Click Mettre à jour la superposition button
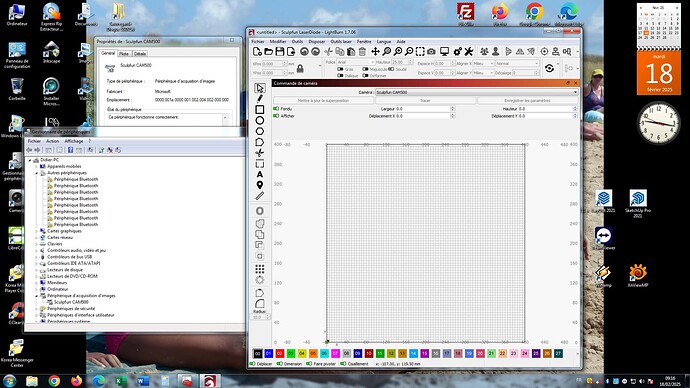The height and width of the screenshot is (388, 690). [x=323, y=101]
